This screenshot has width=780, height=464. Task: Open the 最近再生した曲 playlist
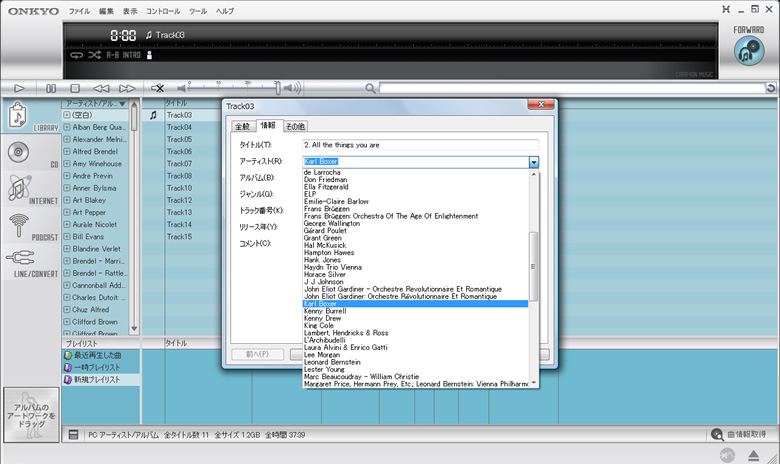coord(98,356)
